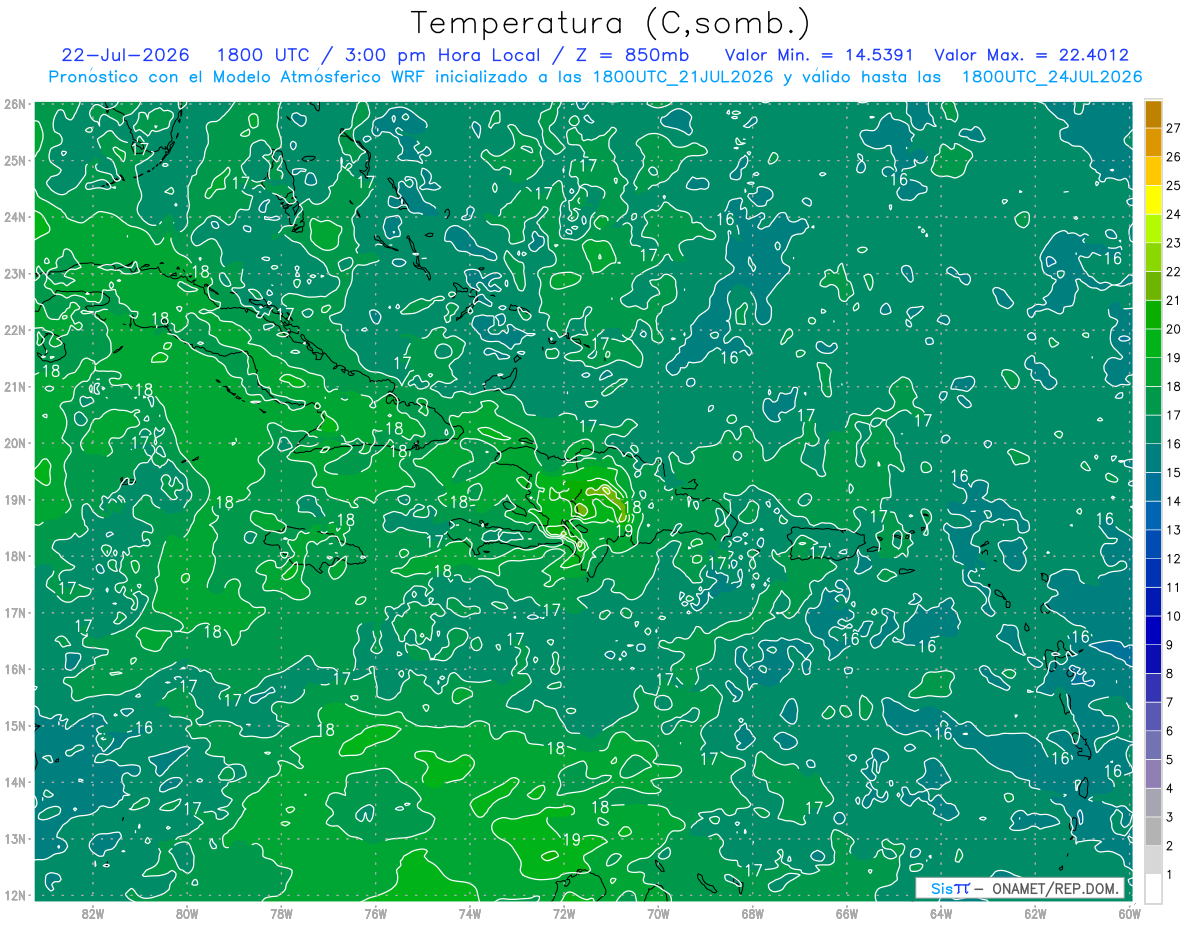
Task: Click the dark orange swatch atop the legend
Action: coord(1153,114)
